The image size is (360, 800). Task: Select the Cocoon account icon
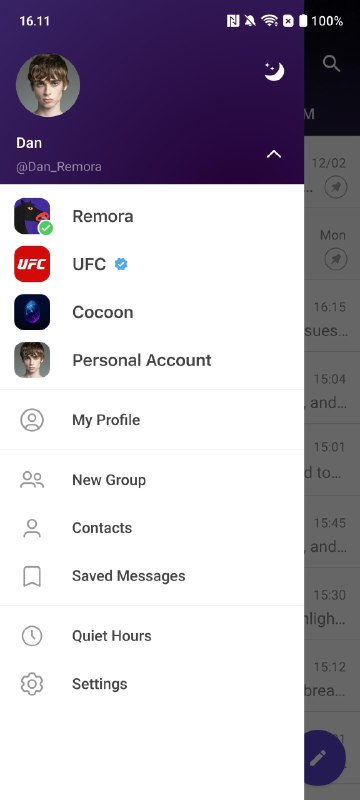[32, 312]
